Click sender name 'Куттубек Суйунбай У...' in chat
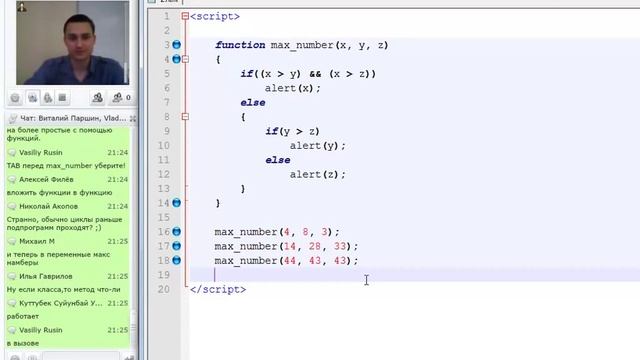 coord(60,303)
